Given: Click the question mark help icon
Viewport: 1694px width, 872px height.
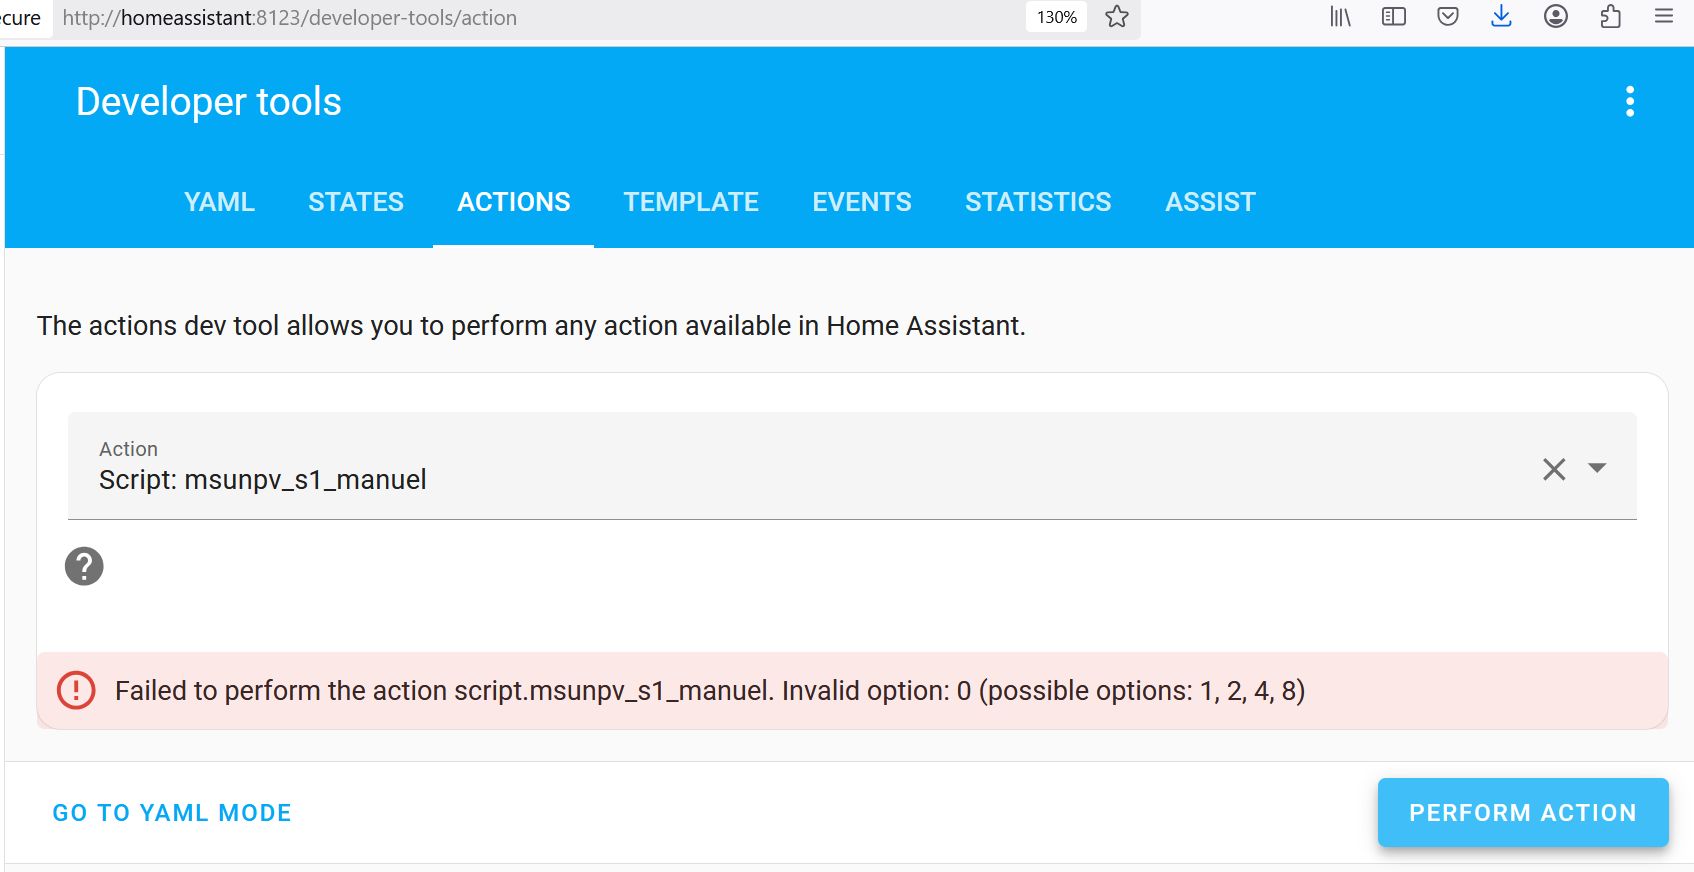Looking at the screenshot, I should [x=84, y=566].
